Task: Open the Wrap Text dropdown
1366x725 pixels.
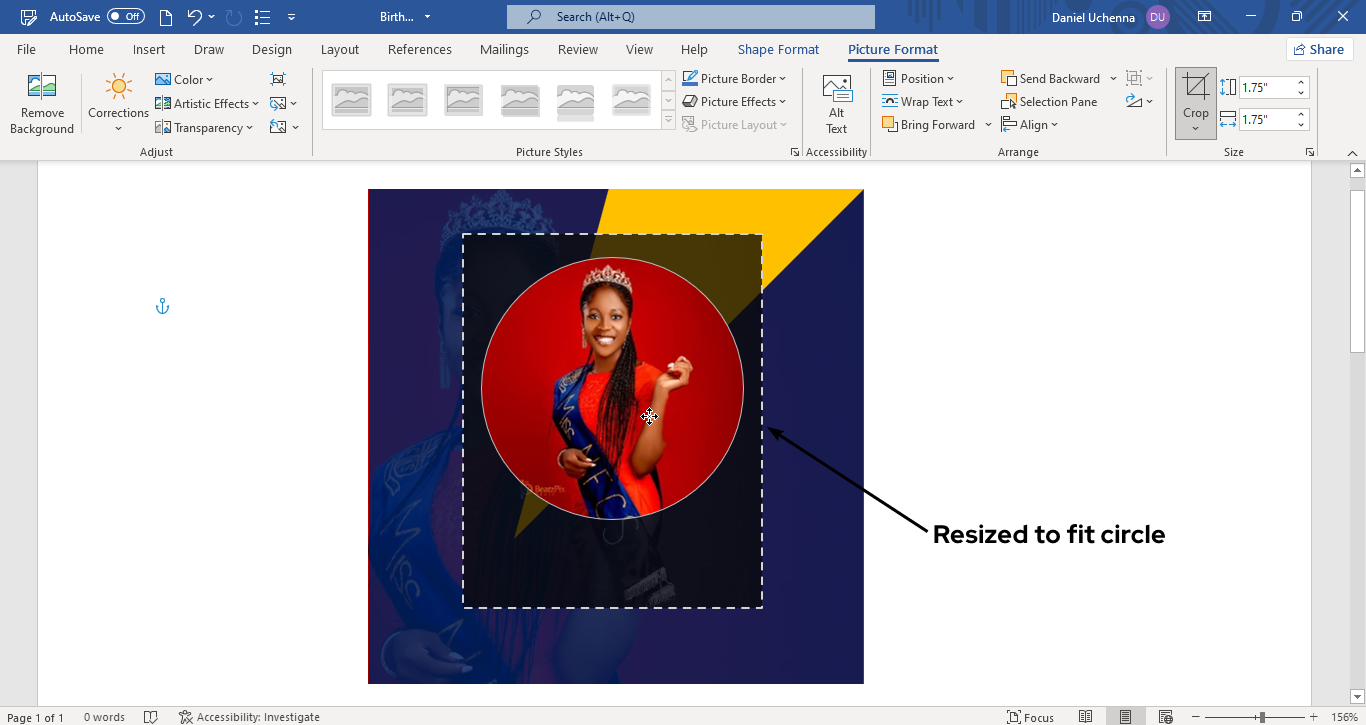Action: (x=922, y=102)
